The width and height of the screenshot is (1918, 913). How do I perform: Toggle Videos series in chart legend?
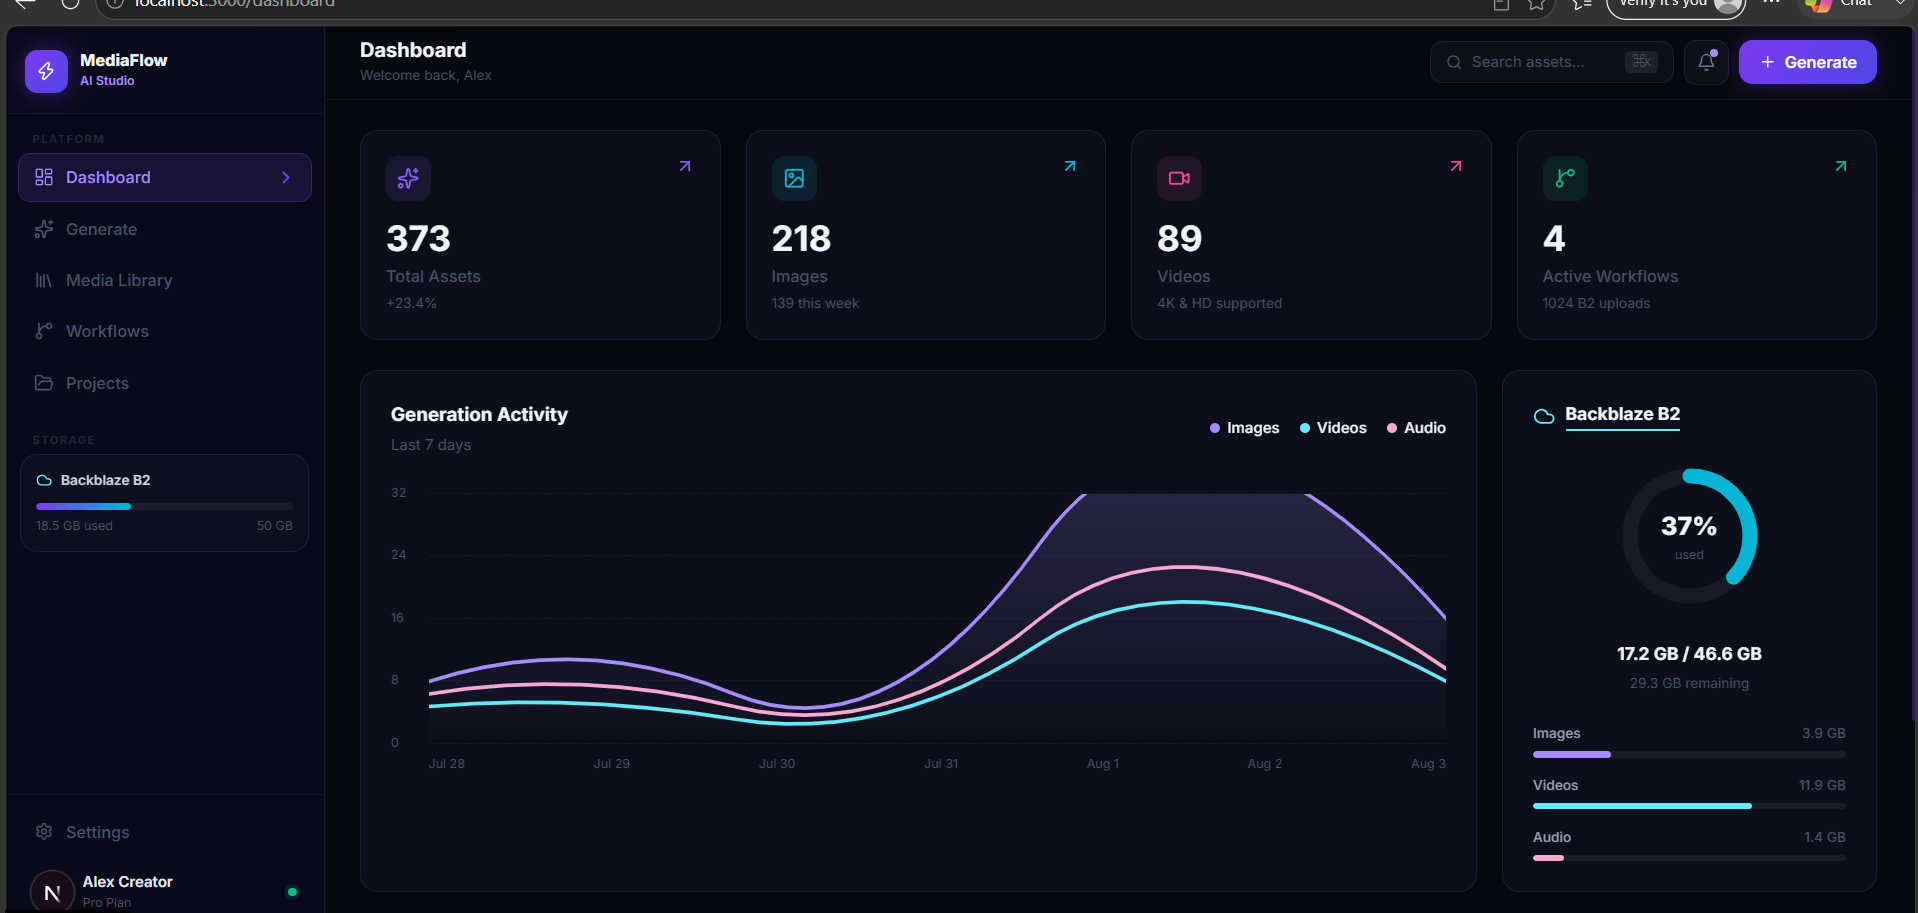[x=1333, y=428]
